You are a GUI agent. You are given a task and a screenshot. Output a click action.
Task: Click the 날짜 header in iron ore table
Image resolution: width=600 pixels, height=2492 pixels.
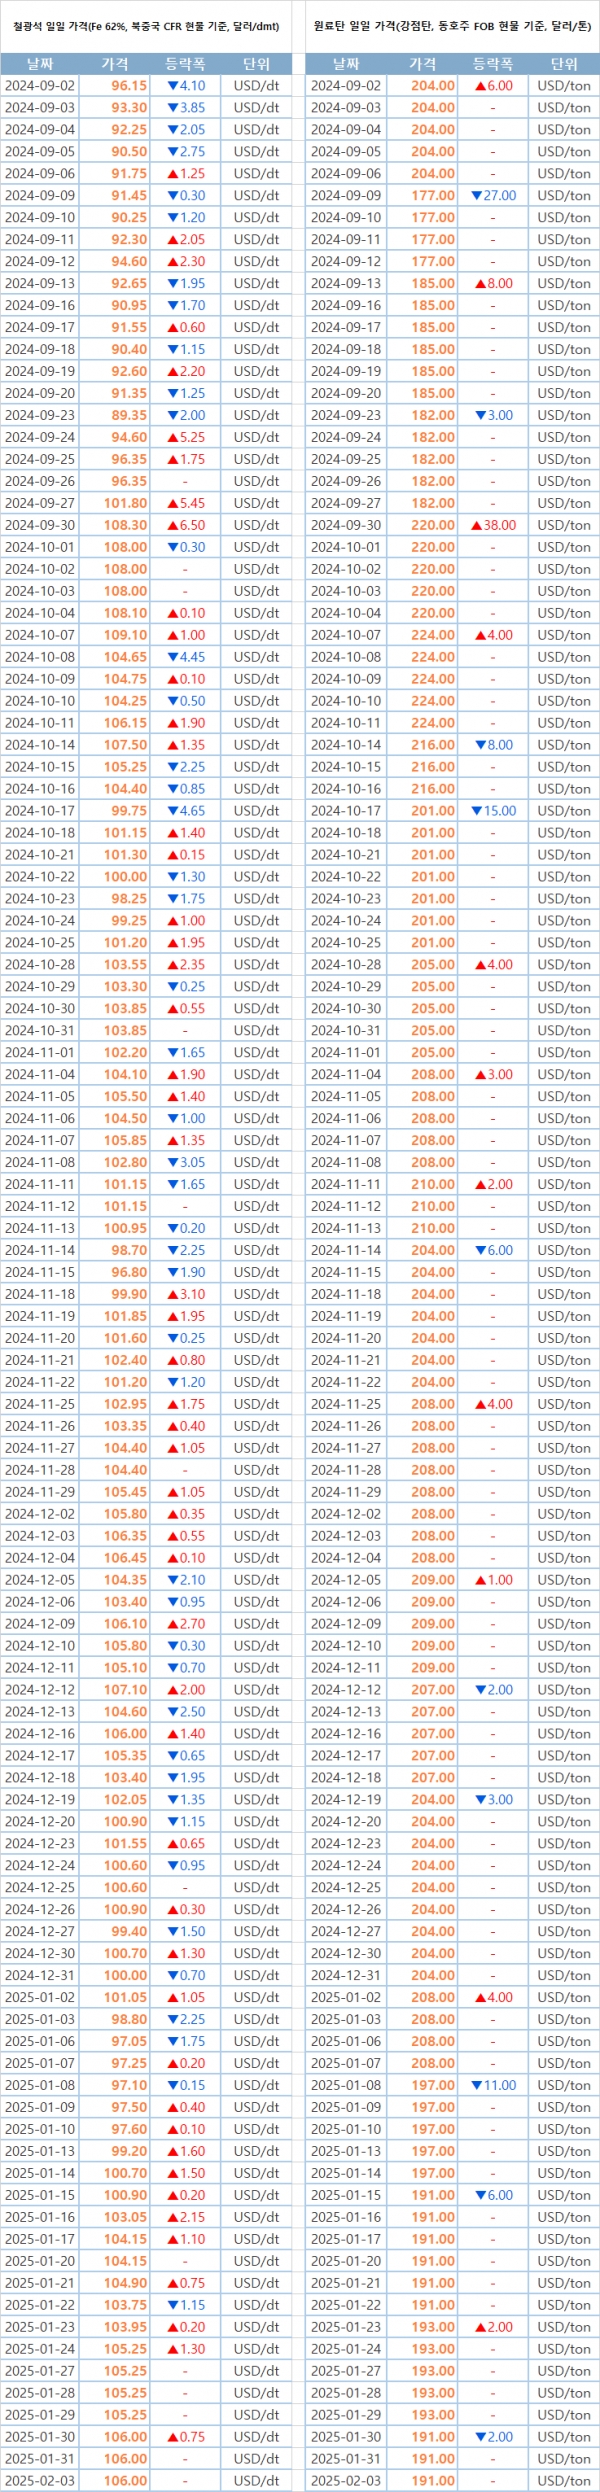coord(40,64)
